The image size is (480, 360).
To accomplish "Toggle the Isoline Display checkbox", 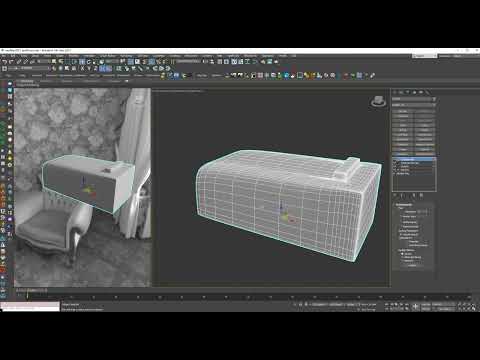I will [401, 222].
